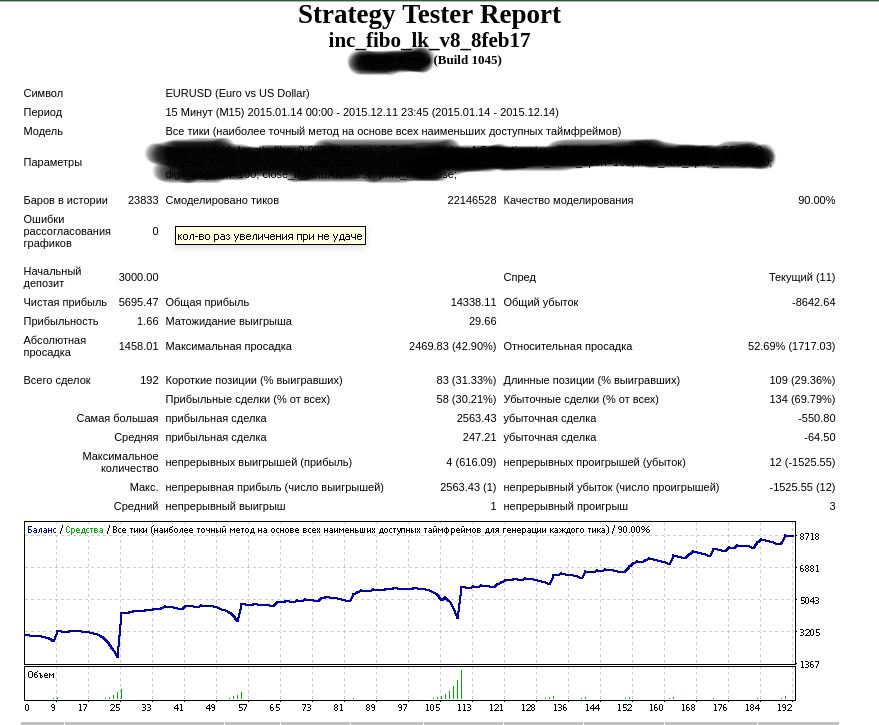The height and width of the screenshot is (725, 879).
Task: Click net profit value 5695.47
Action: [138, 302]
